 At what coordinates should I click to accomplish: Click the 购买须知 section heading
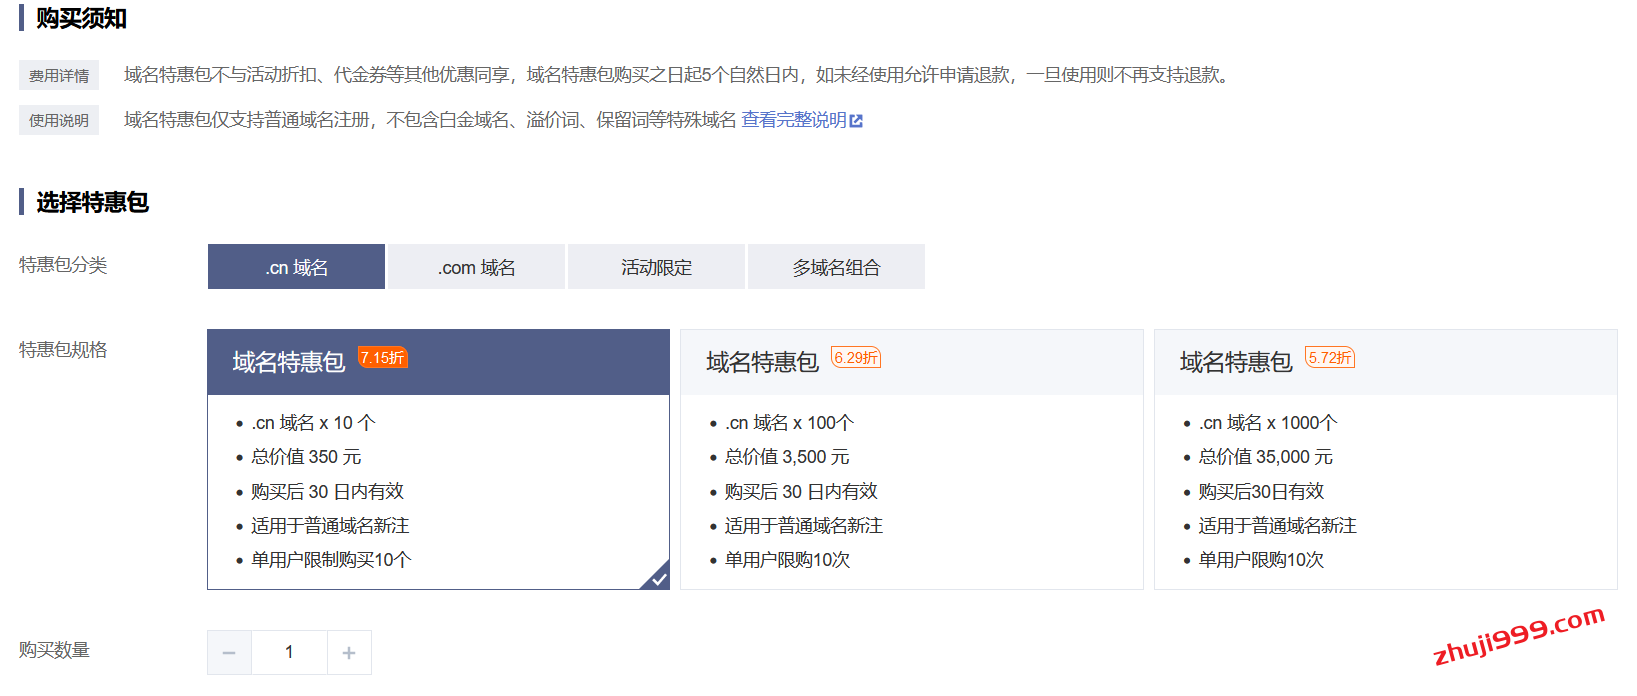click(81, 18)
